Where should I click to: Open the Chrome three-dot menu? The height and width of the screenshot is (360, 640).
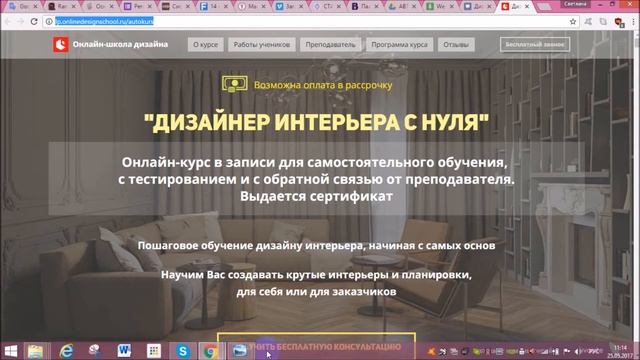pos(633,22)
